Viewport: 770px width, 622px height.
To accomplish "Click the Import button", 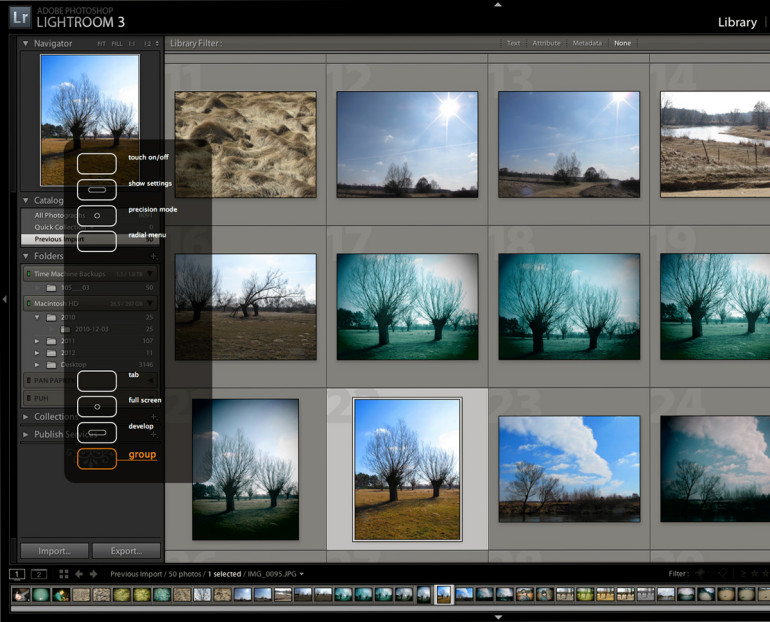I will 55,551.
